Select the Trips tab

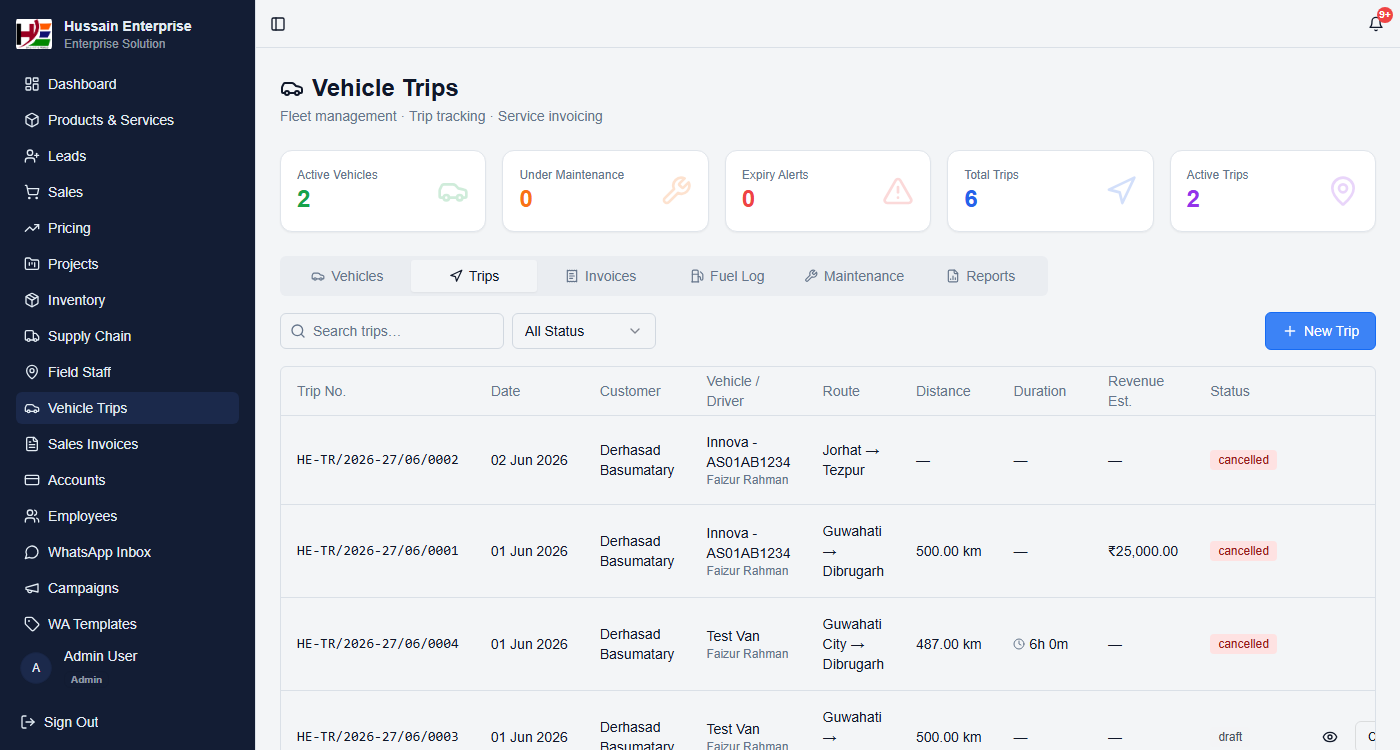(x=474, y=276)
